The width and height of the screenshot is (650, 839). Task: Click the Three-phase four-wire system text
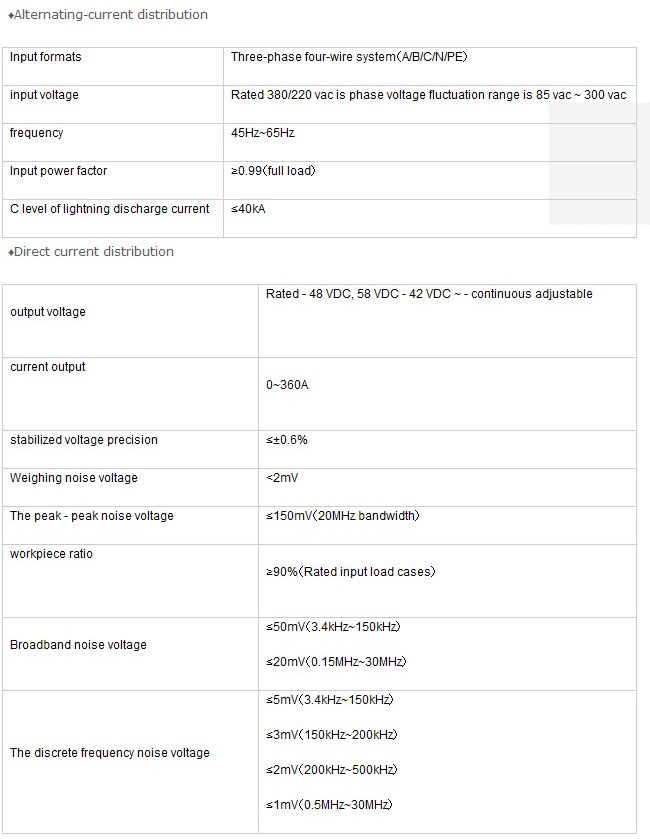(349, 57)
